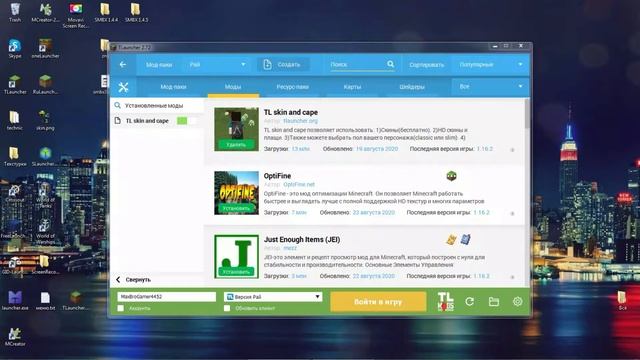
Task: Open Trash on the desktop
Action: 15,13
